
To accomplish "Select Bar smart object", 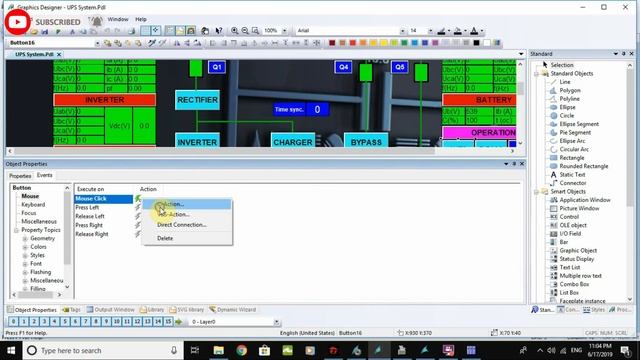I will pyautogui.click(x=564, y=242).
